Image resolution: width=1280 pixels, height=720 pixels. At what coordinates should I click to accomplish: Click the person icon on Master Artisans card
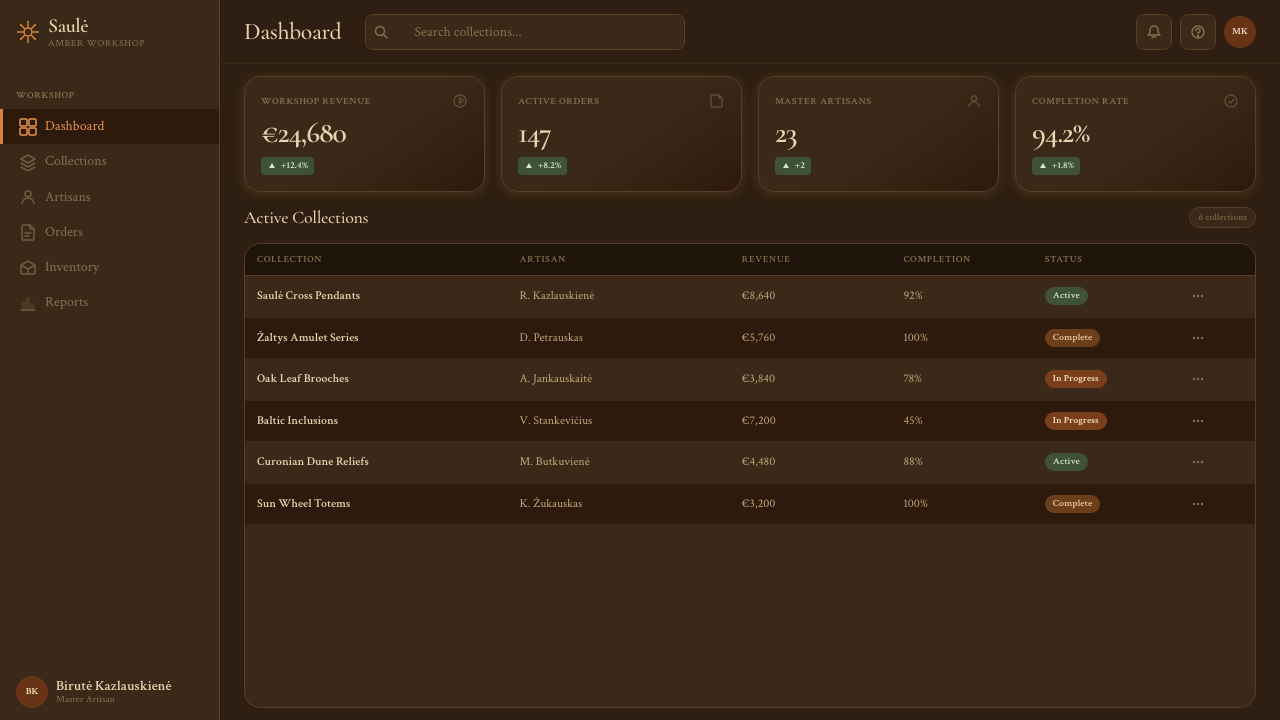click(x=974, y=101)
